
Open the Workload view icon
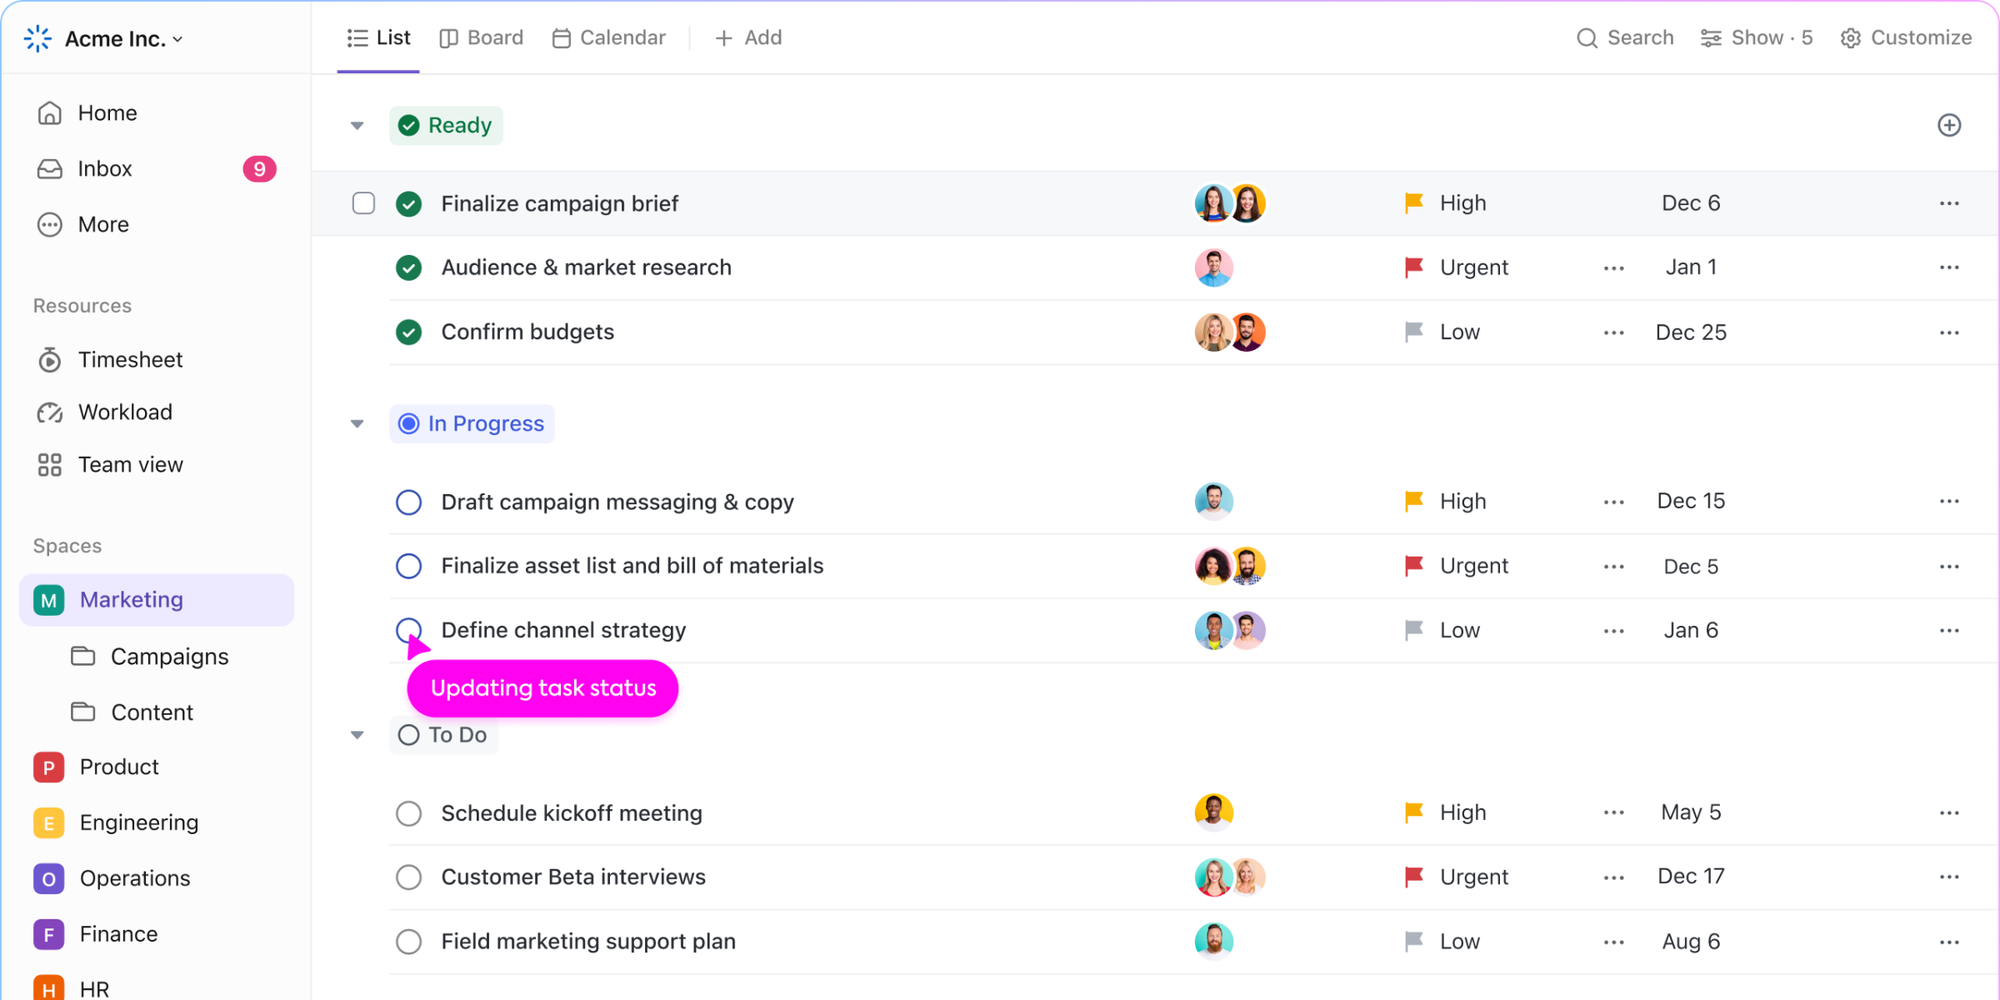point(49,412)
